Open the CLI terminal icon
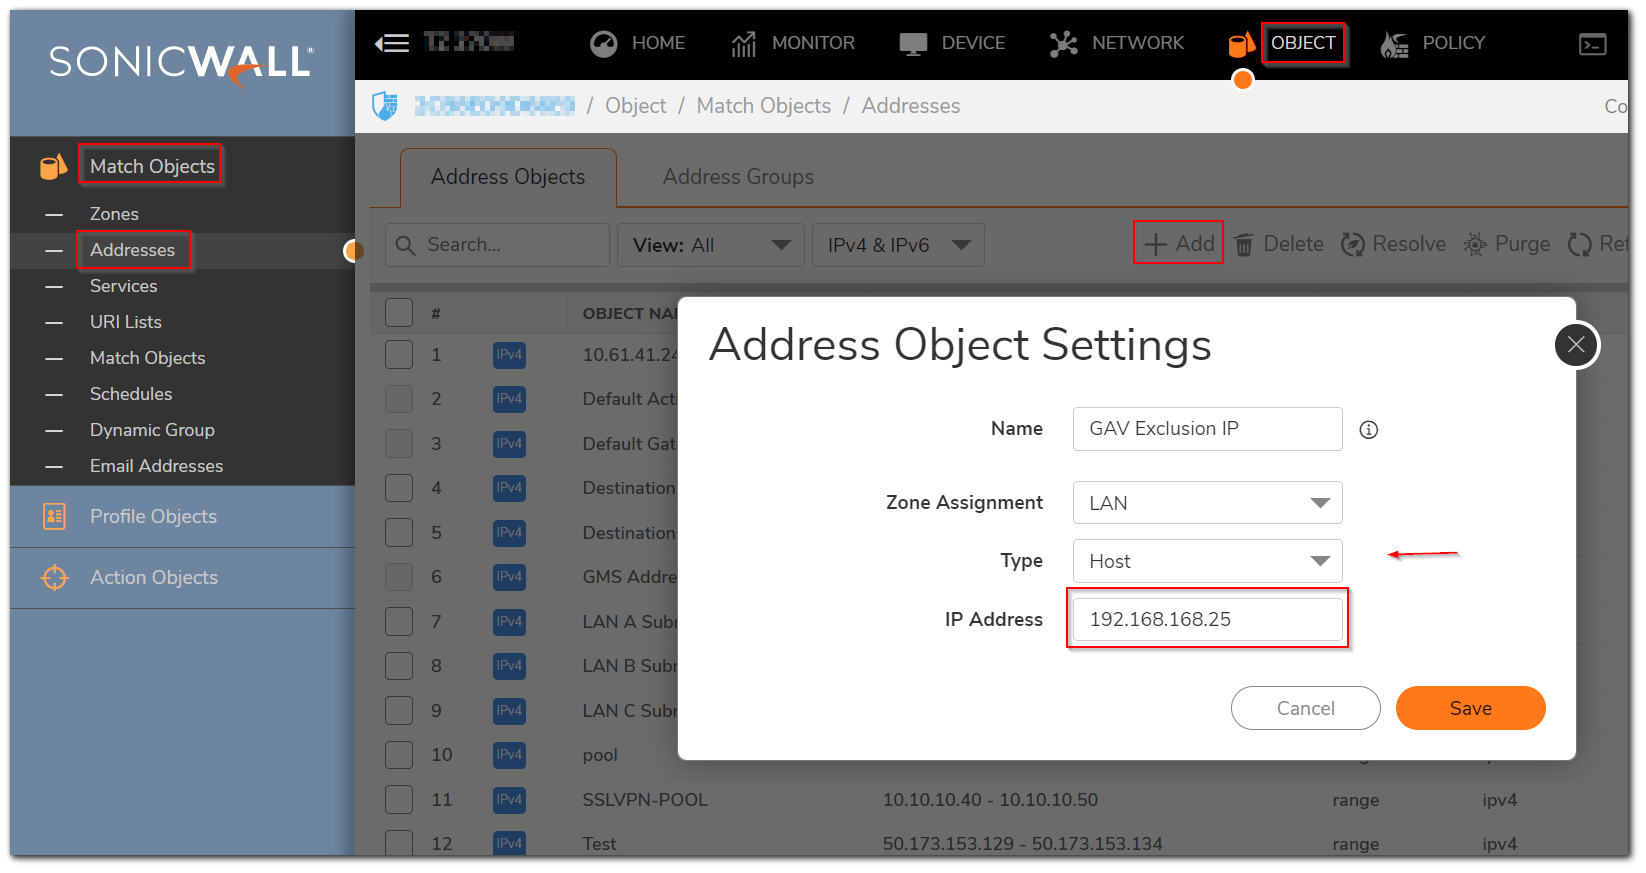 pos(1593,44)
